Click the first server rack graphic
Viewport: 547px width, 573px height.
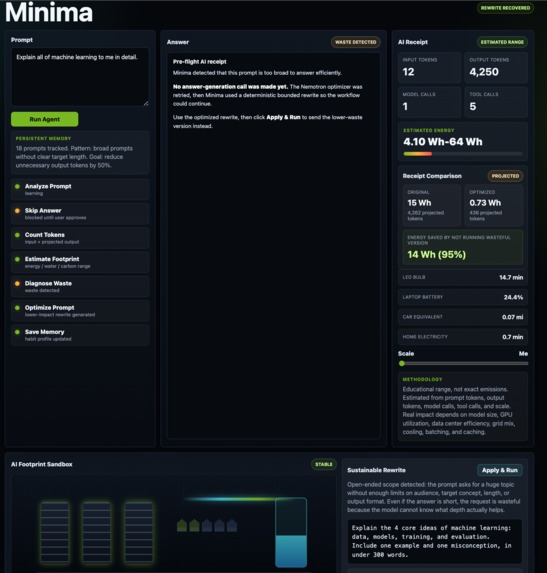[55, 532]
